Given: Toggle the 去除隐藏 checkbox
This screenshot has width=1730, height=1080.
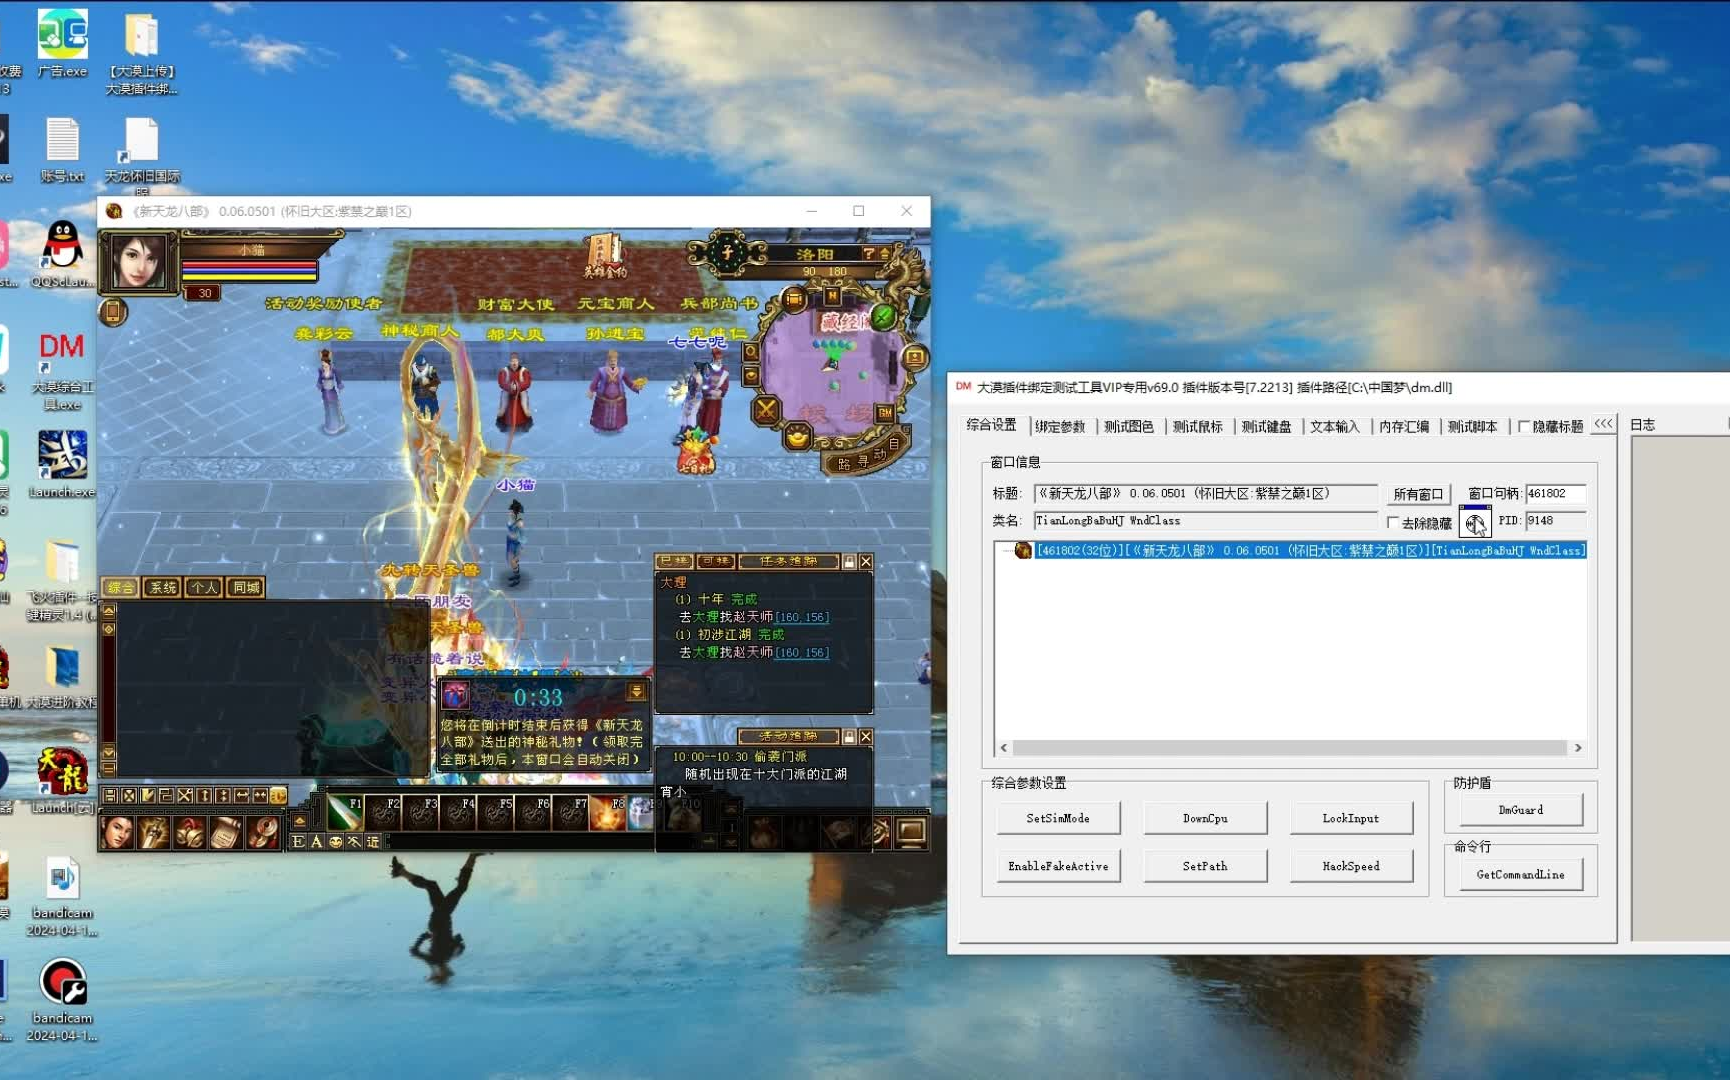Looking at the screenshot, I should pyautogui.click(x=1393, y=523).
